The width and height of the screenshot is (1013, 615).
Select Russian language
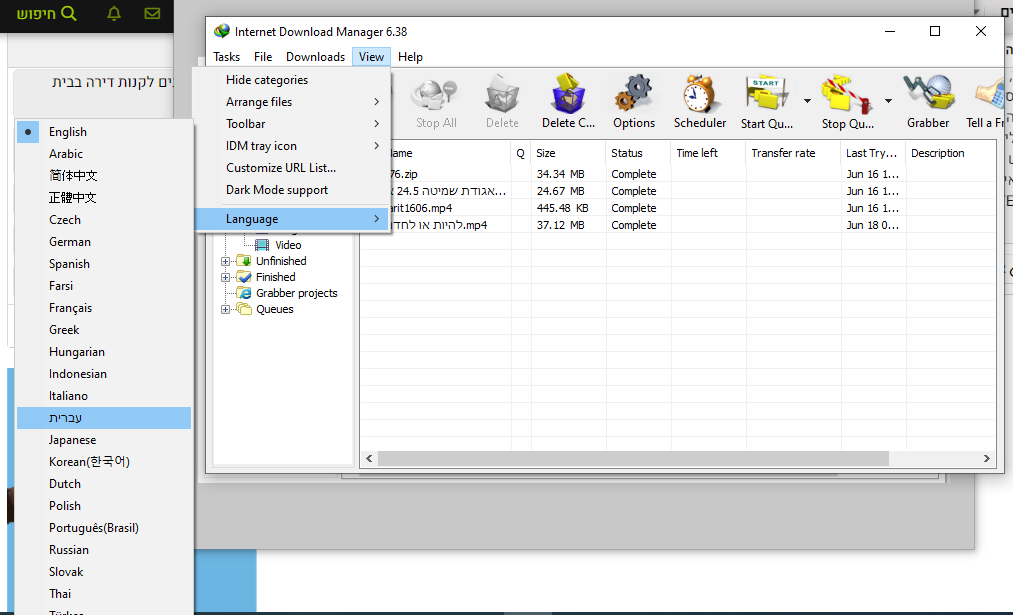point(104,550)
